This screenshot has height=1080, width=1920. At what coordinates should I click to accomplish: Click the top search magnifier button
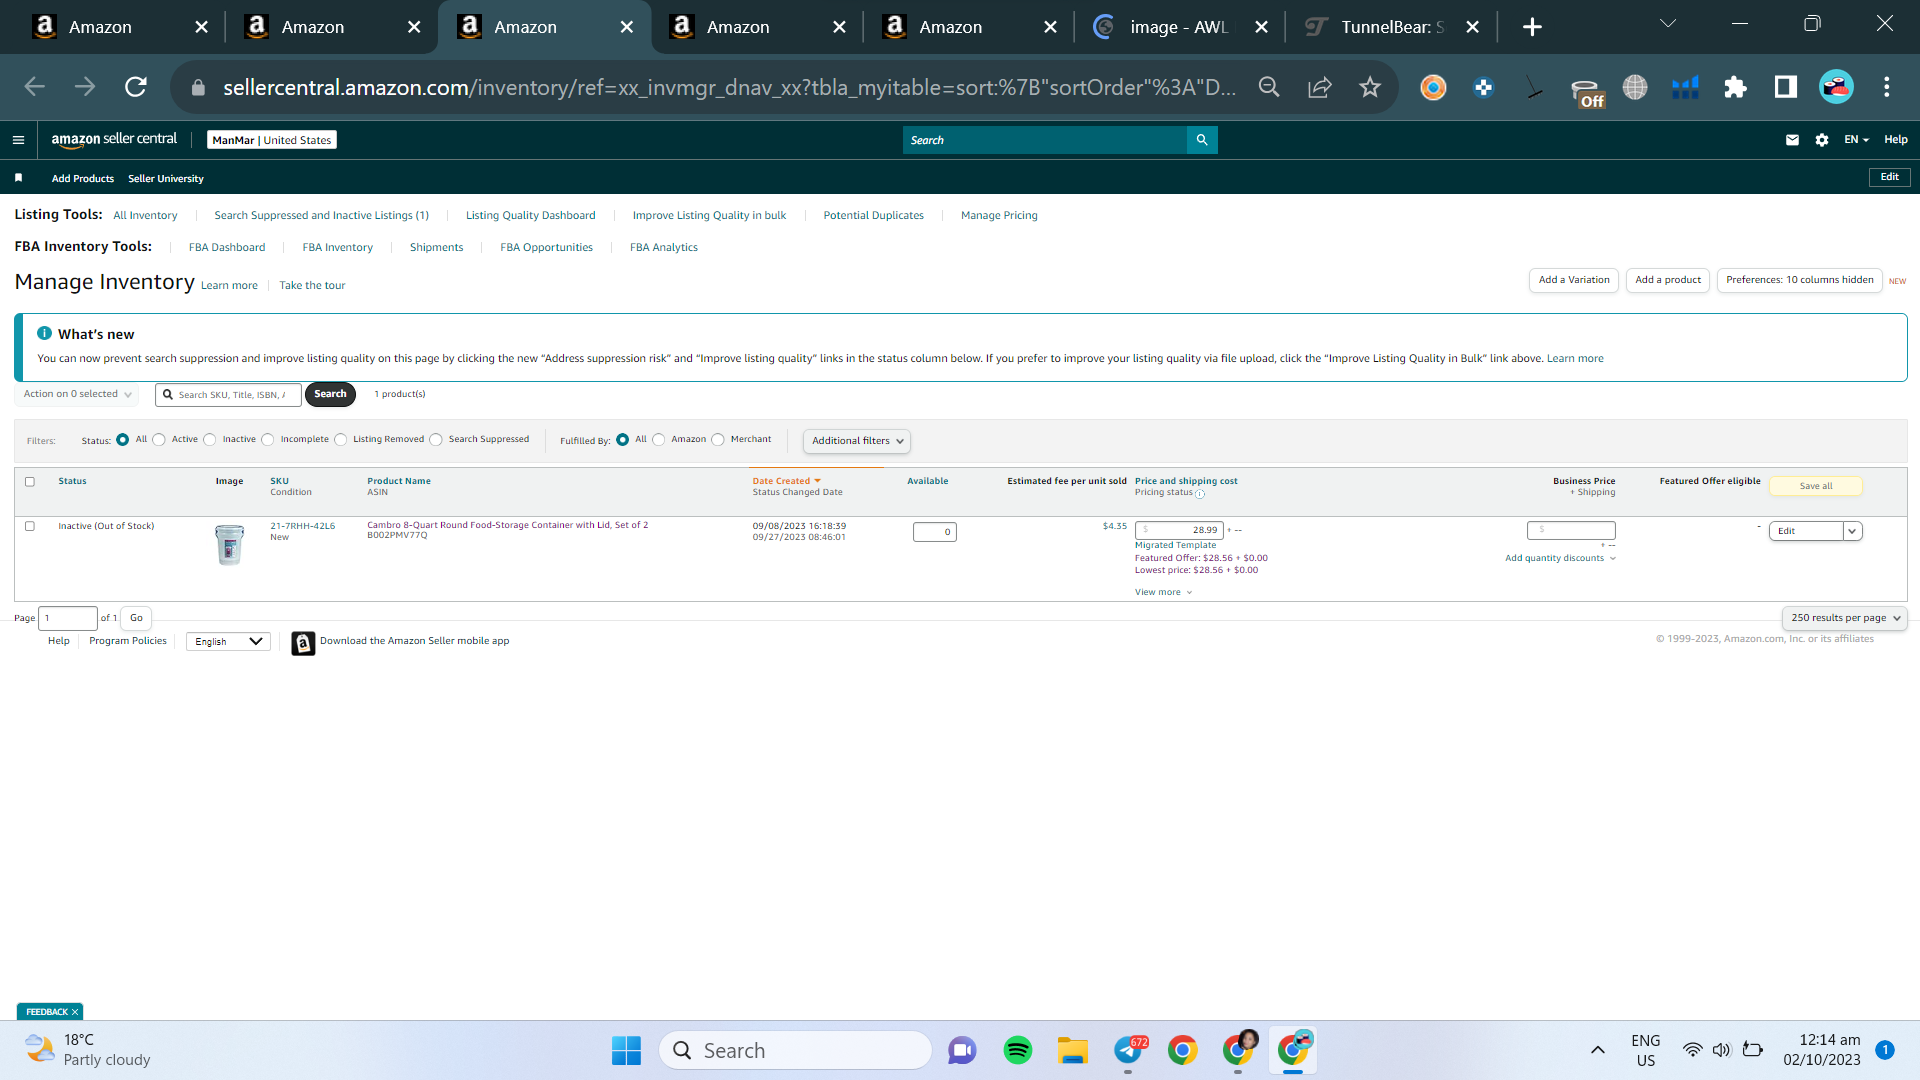click(x=1202, y=140)
